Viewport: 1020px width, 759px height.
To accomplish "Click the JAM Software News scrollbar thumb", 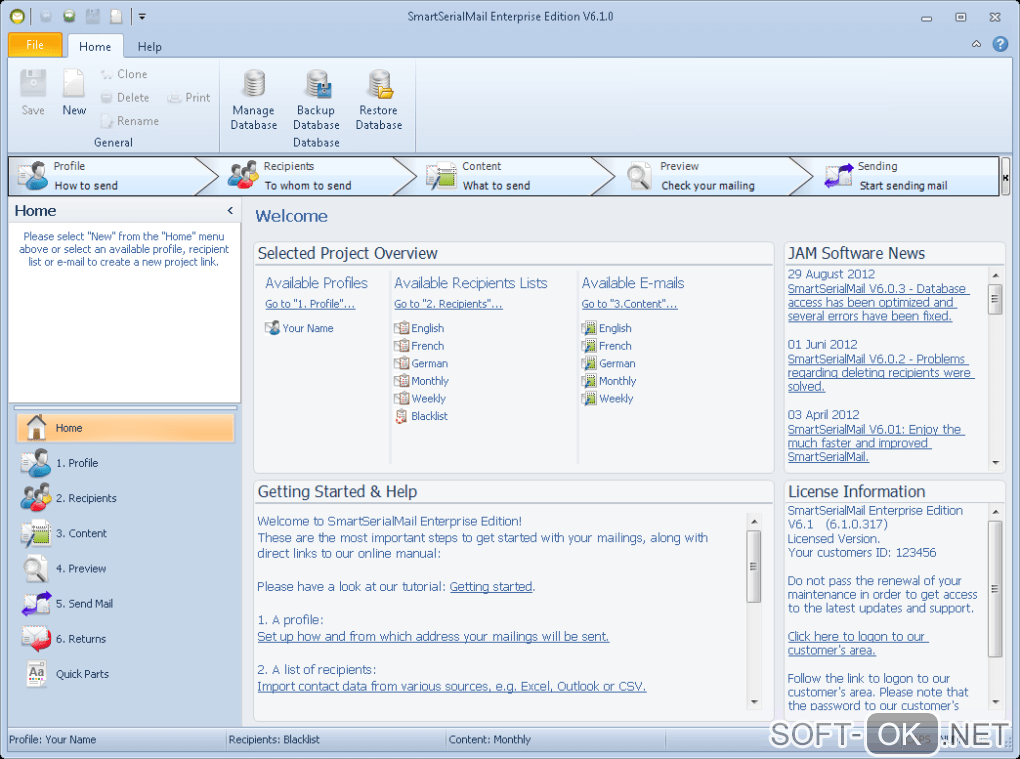I will [995, 299].
